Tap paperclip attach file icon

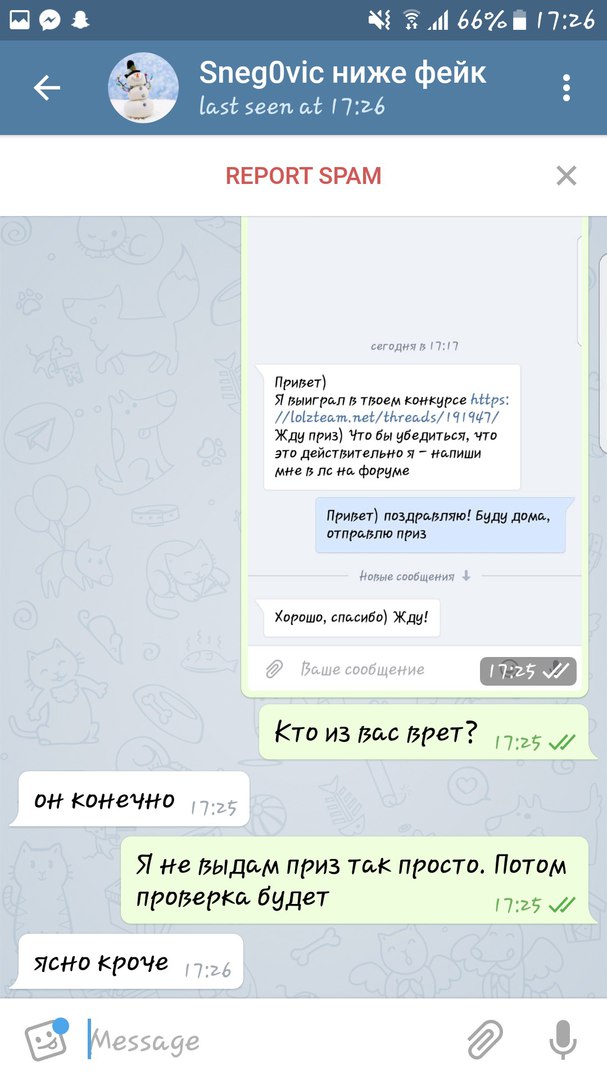coord(485,1039)
